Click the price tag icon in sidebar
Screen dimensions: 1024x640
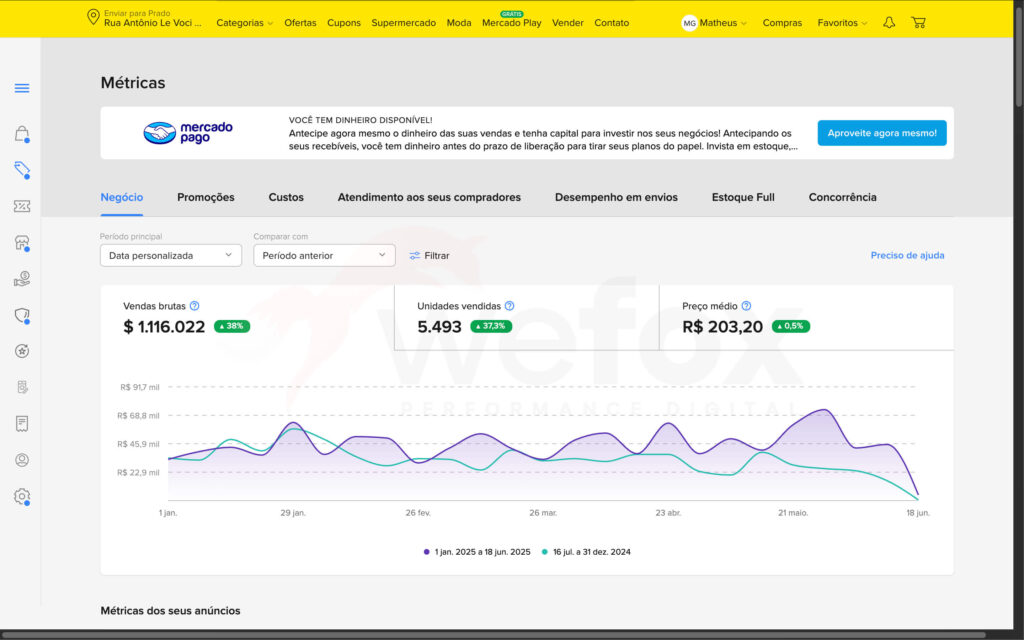click(22, 170)
